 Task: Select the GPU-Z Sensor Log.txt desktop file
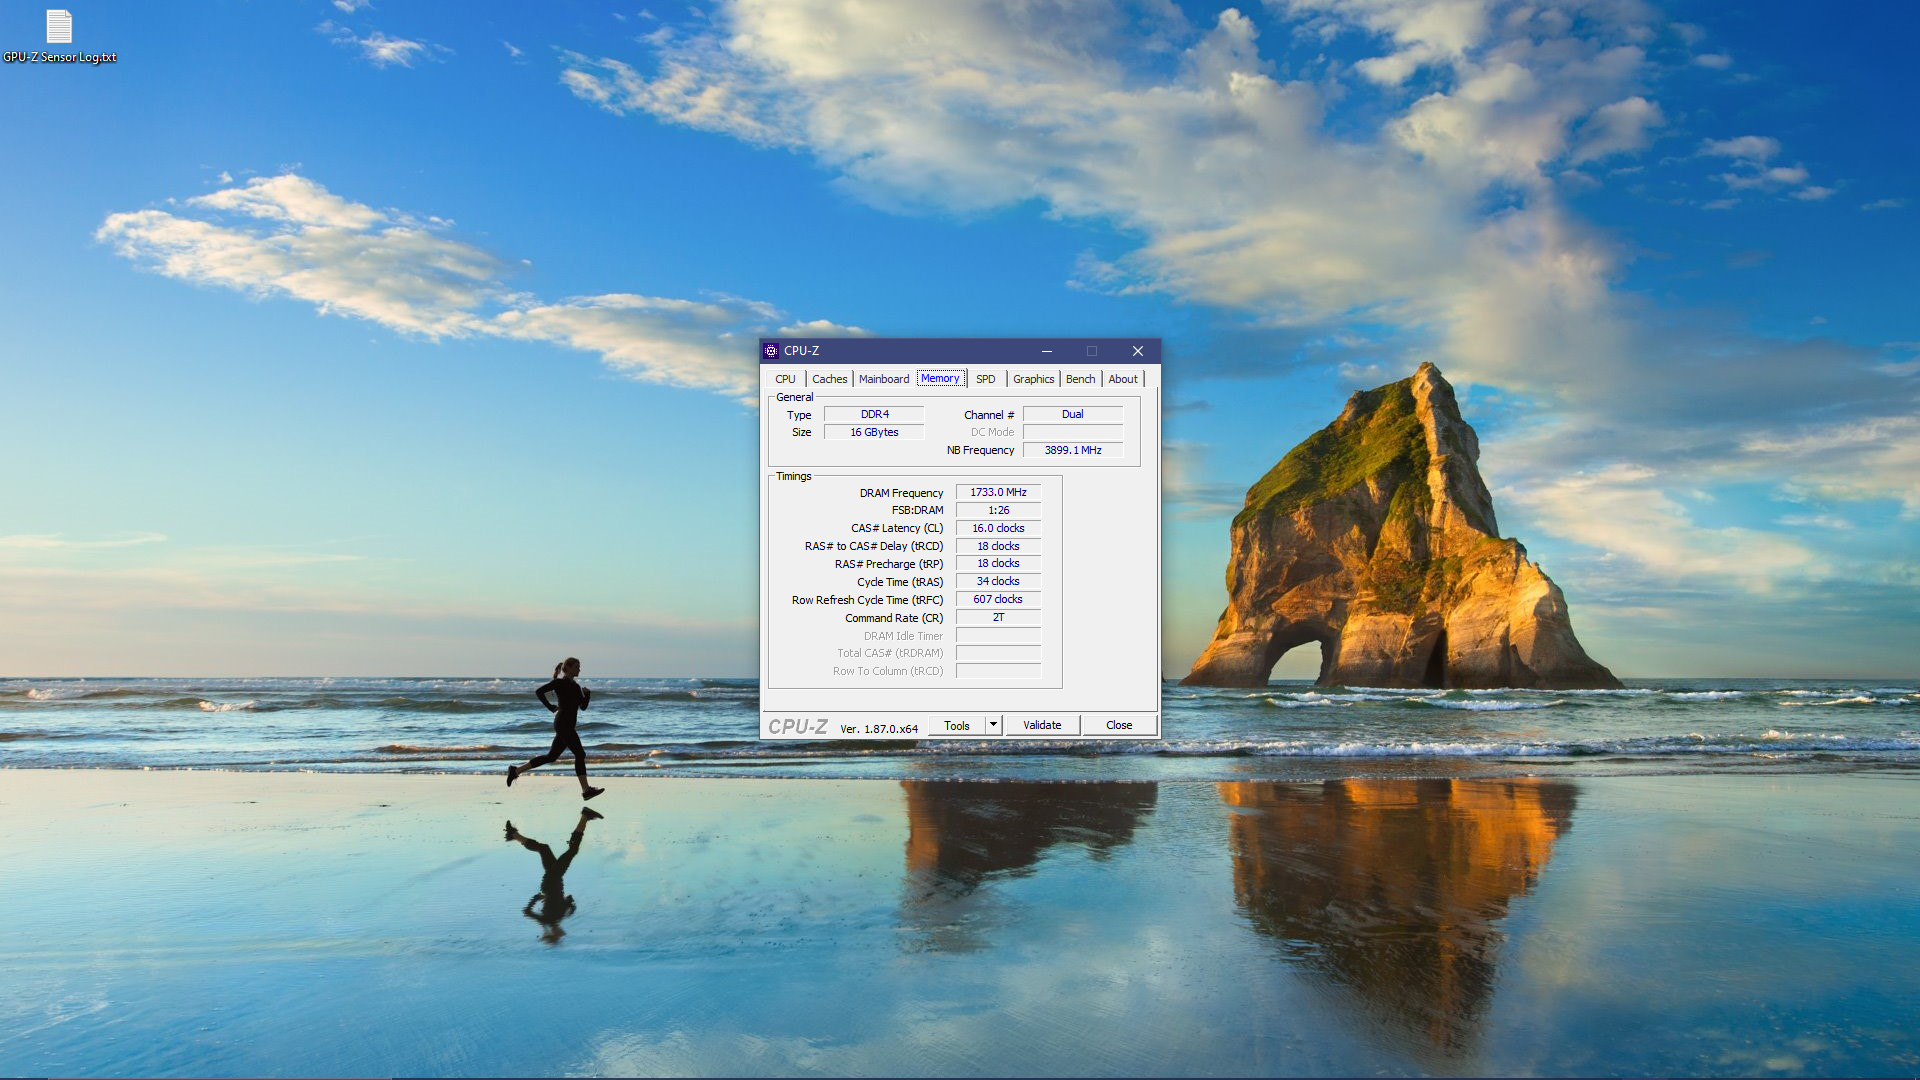pyautogui.click(x=59, y=35)
